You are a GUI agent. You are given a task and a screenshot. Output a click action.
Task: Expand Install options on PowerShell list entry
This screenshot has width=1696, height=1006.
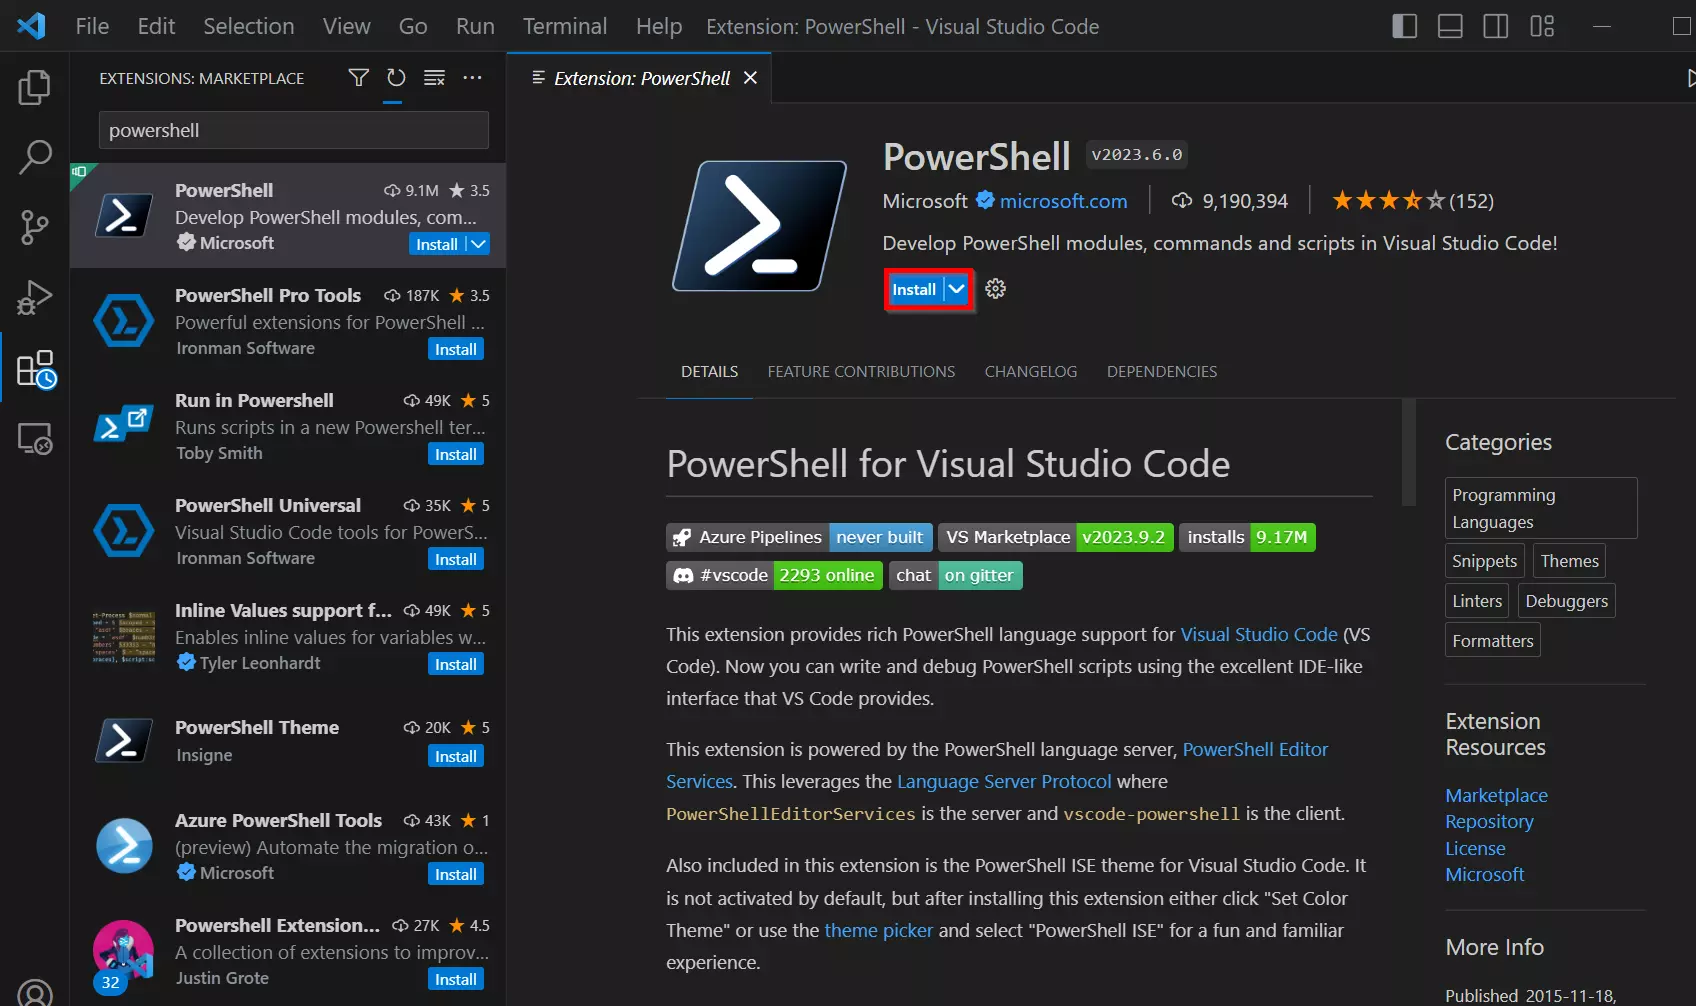click(478, 244)
